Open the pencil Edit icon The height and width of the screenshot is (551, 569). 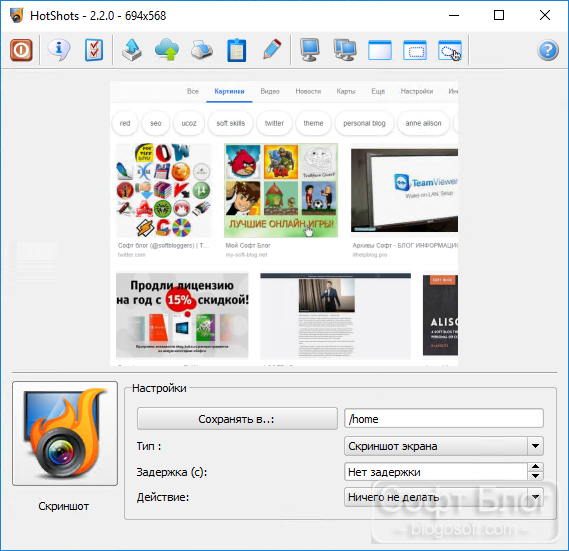(272, 49)
